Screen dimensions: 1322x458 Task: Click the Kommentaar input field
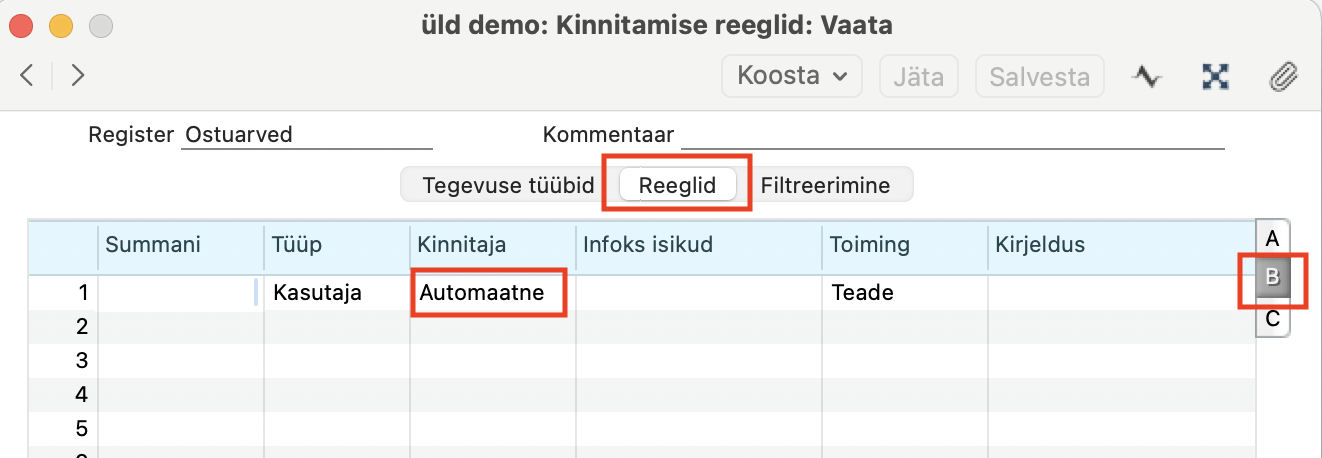point(953,135)
